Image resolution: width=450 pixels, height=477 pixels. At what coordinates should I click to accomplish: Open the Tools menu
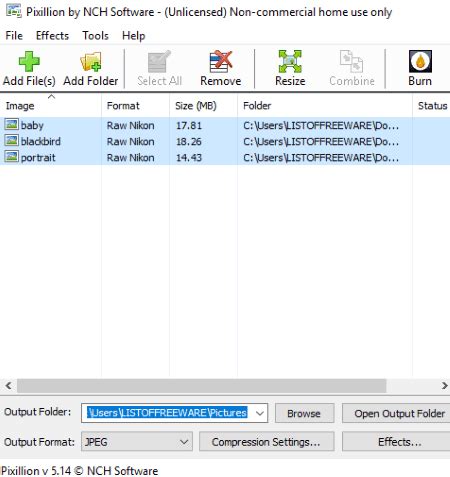(96, 36)
